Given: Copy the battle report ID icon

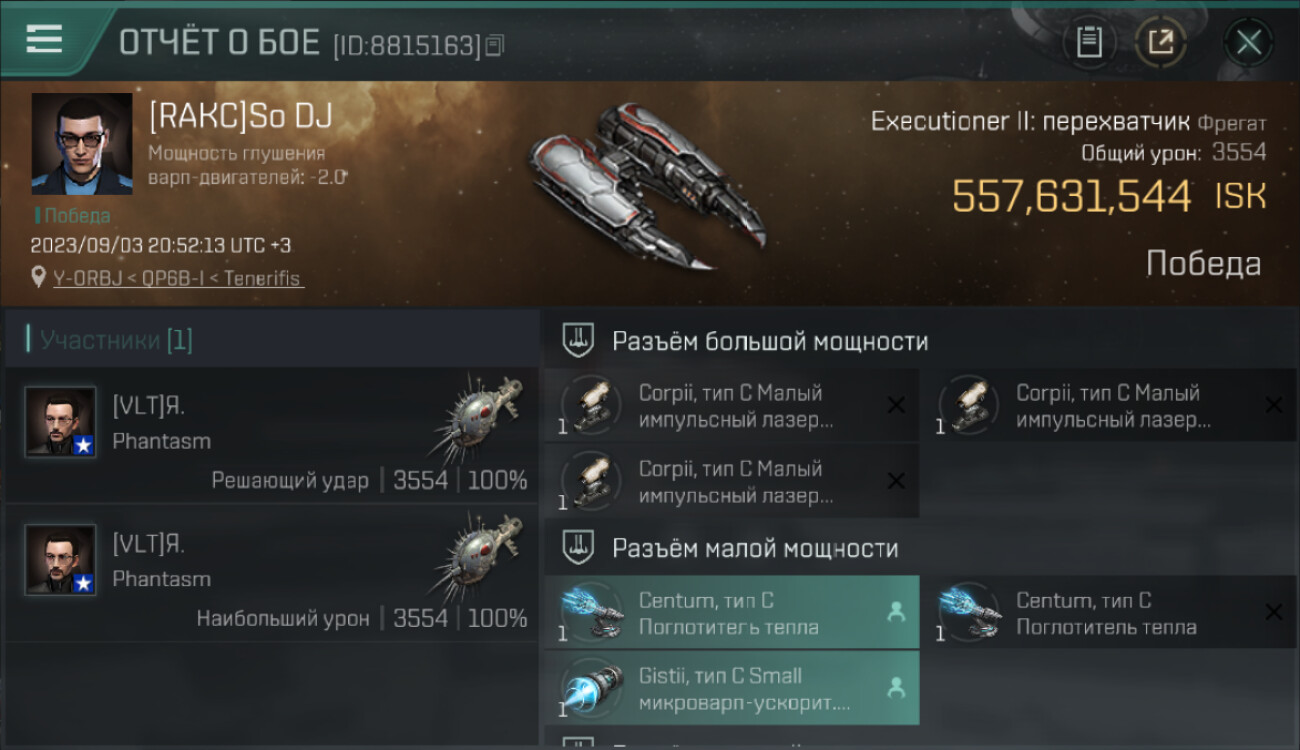Looking at the screenshot, I should (496, 45).
